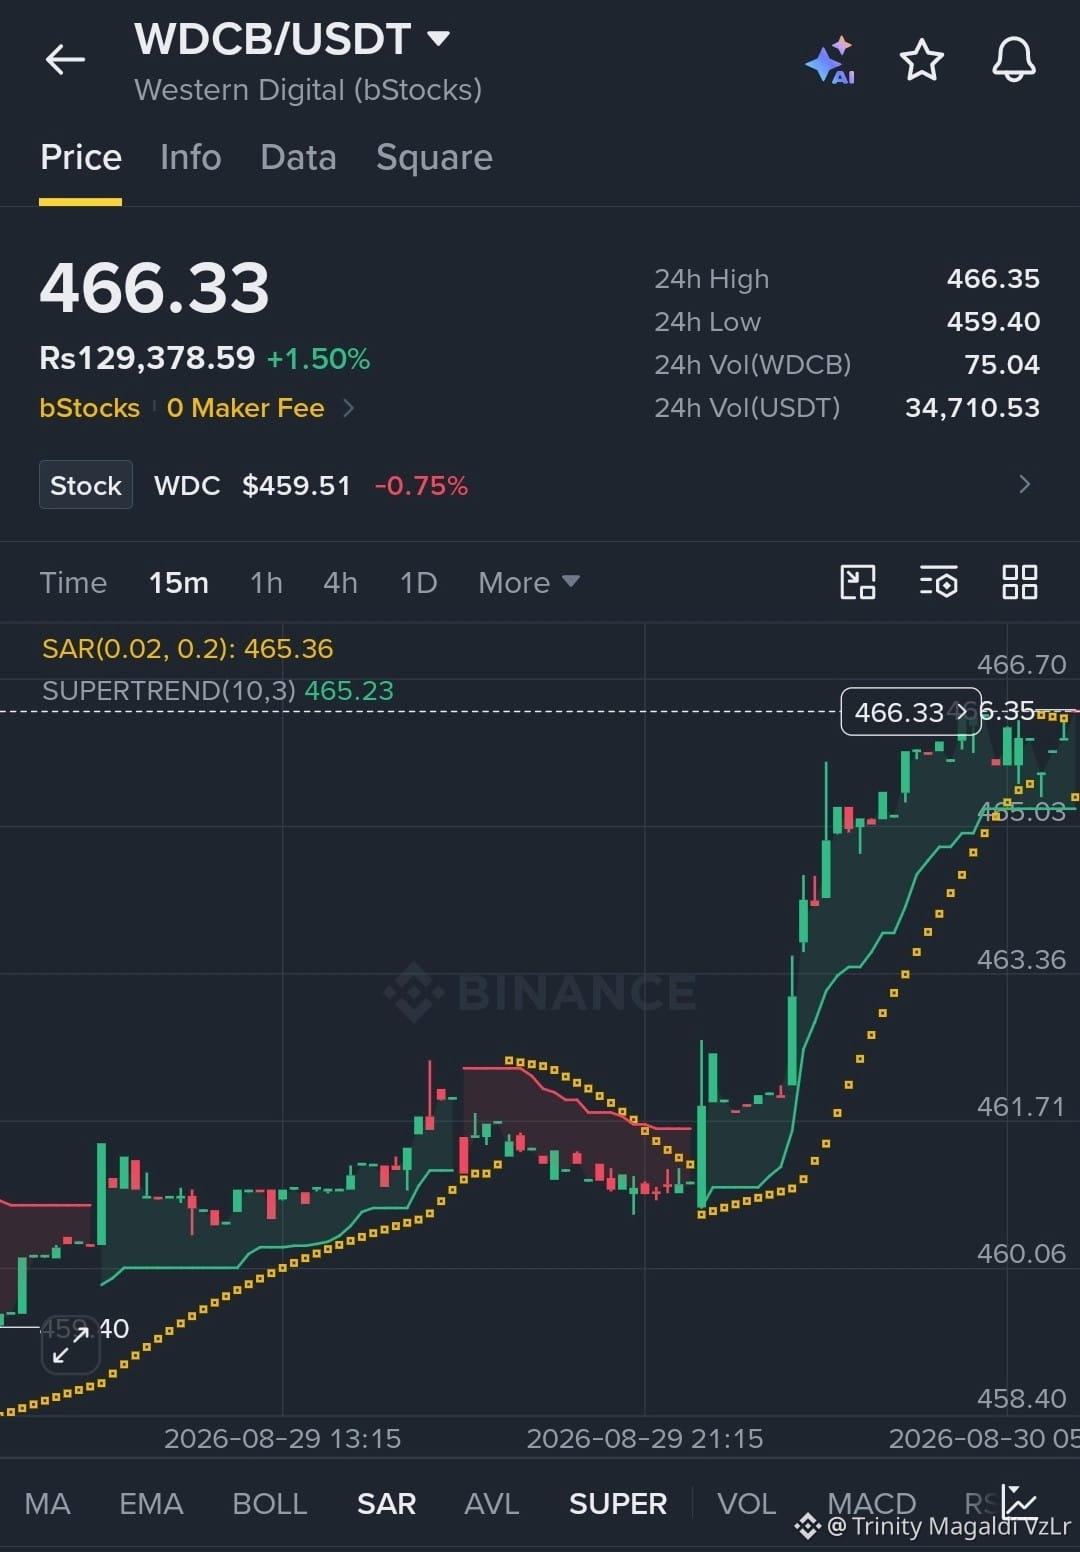Toggle the AVL indicator
Screen dimensions: 1080x1552
pos(491,1503)
